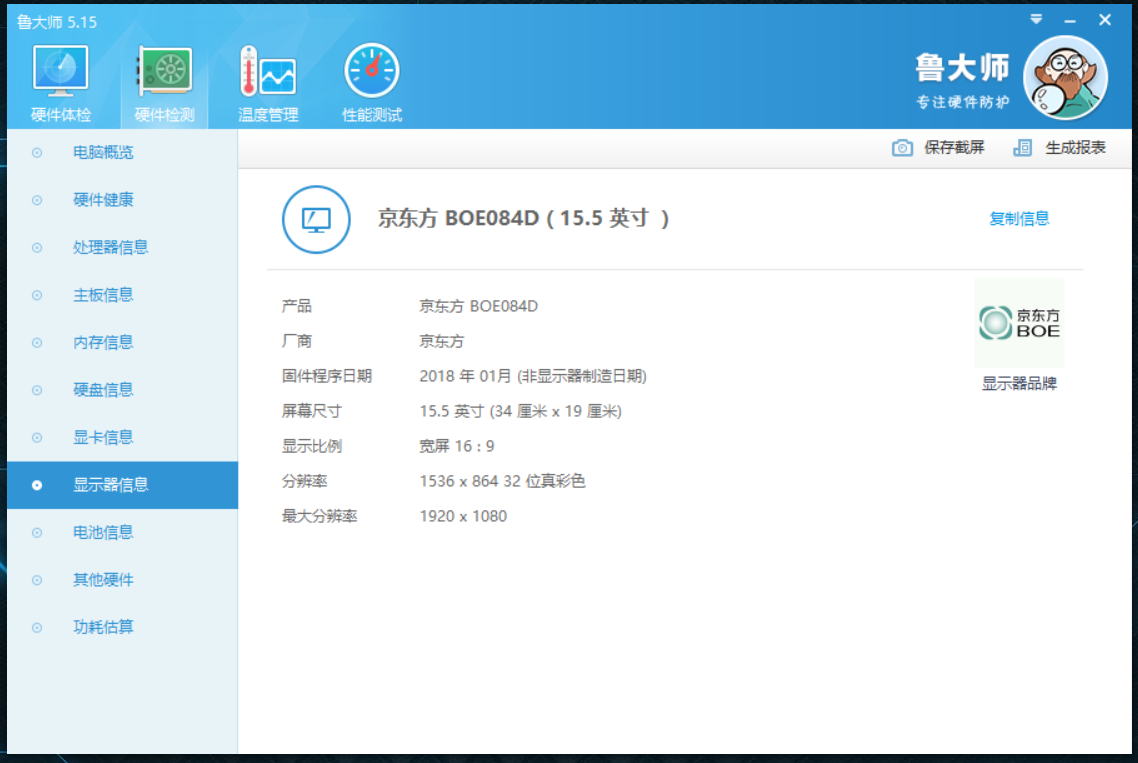Screen dimensions: 1138x763
Task: Click the screen size value 15.5 英寸
Action: [x=451, y=412]
